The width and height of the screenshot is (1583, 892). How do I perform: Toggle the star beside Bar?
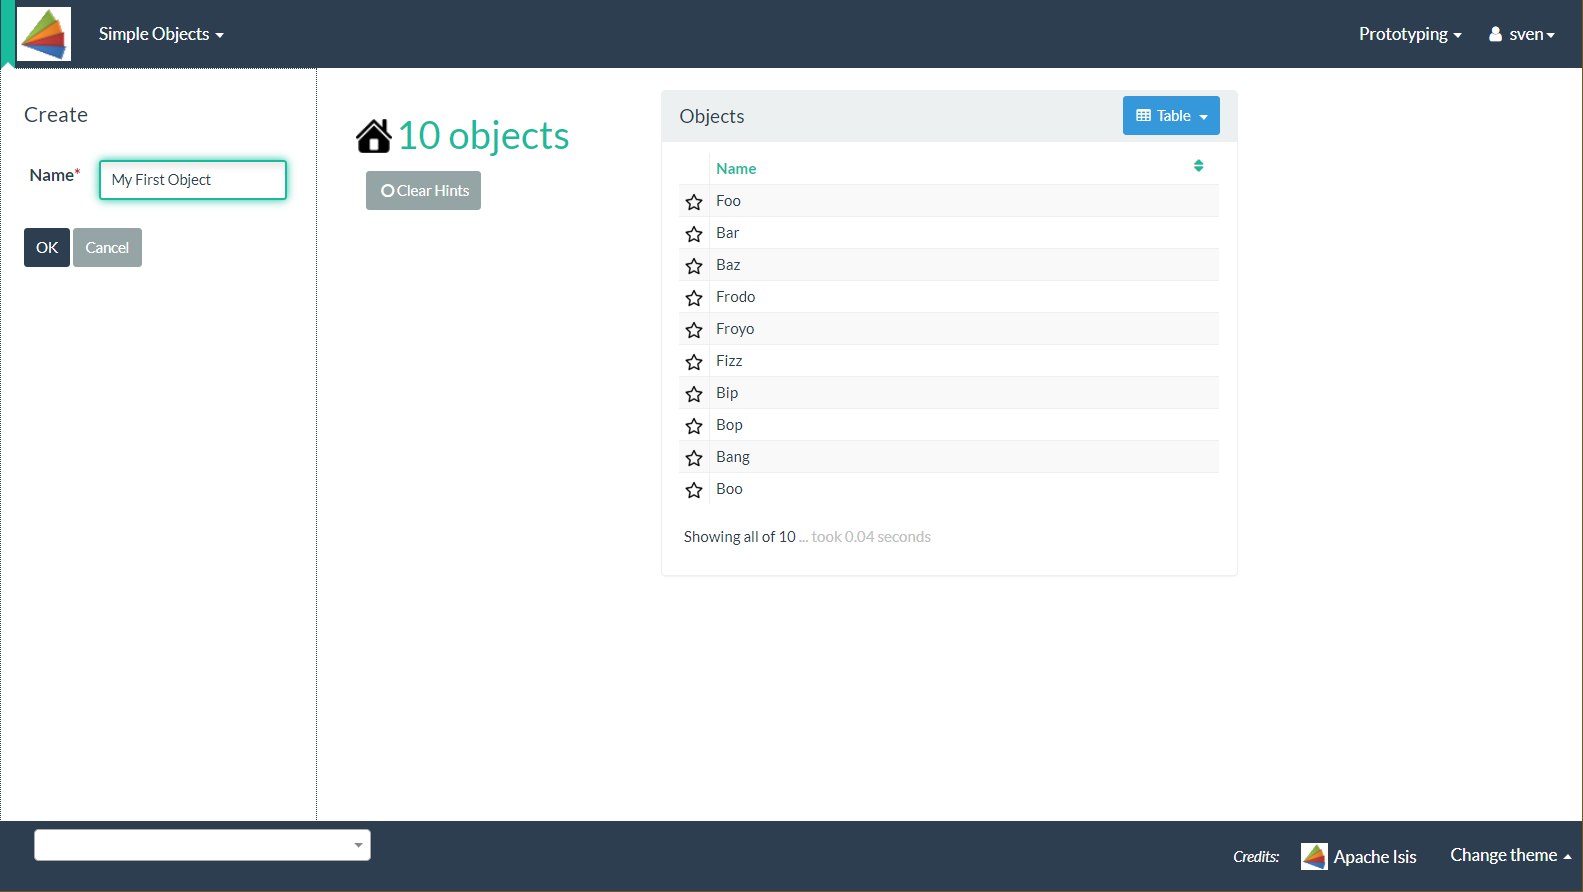tap(694, 234)
